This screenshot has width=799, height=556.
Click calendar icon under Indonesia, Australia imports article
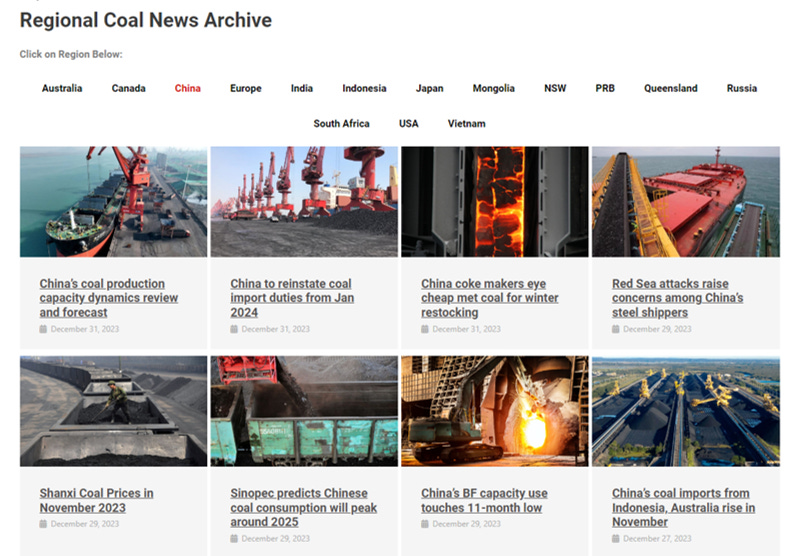tap(616, 539)
